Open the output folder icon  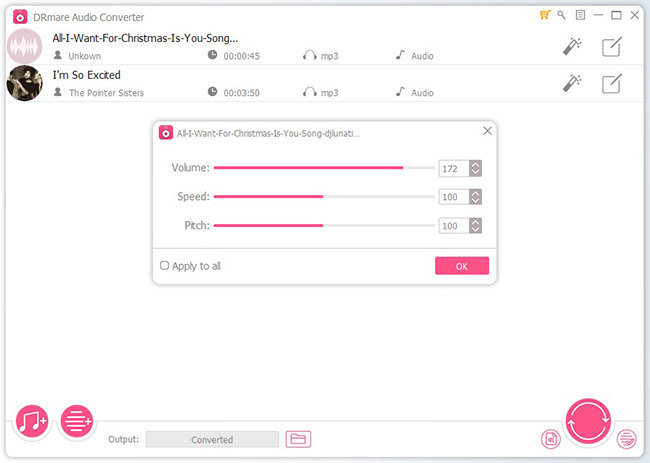(x=298, y=439)
